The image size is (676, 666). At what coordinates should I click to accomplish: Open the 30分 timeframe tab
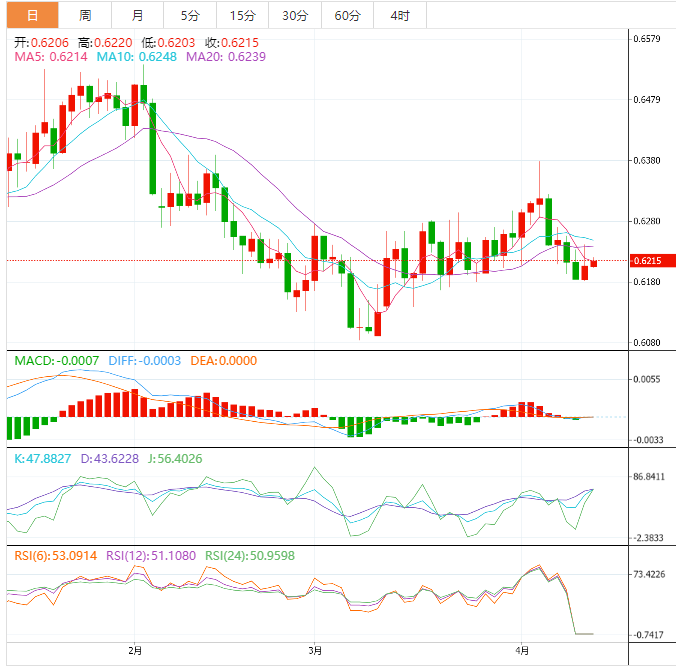[295, 15]
